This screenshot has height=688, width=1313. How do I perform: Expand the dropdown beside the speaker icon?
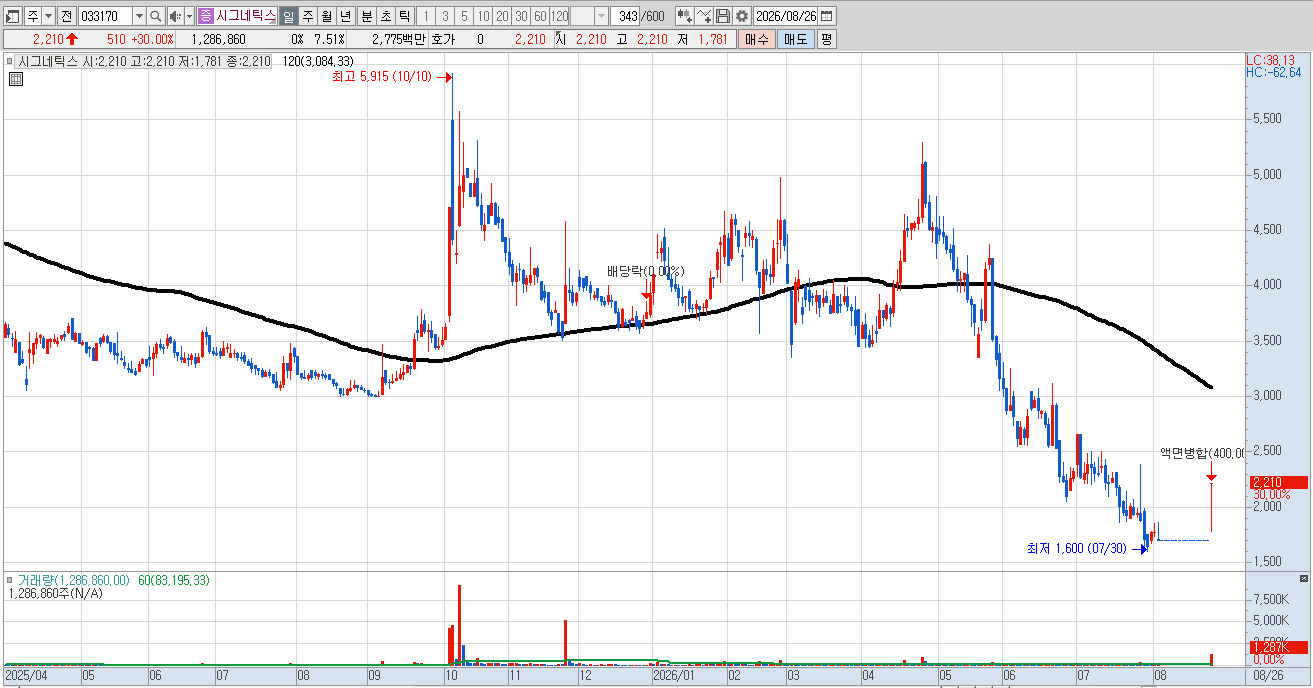(189, 16)
